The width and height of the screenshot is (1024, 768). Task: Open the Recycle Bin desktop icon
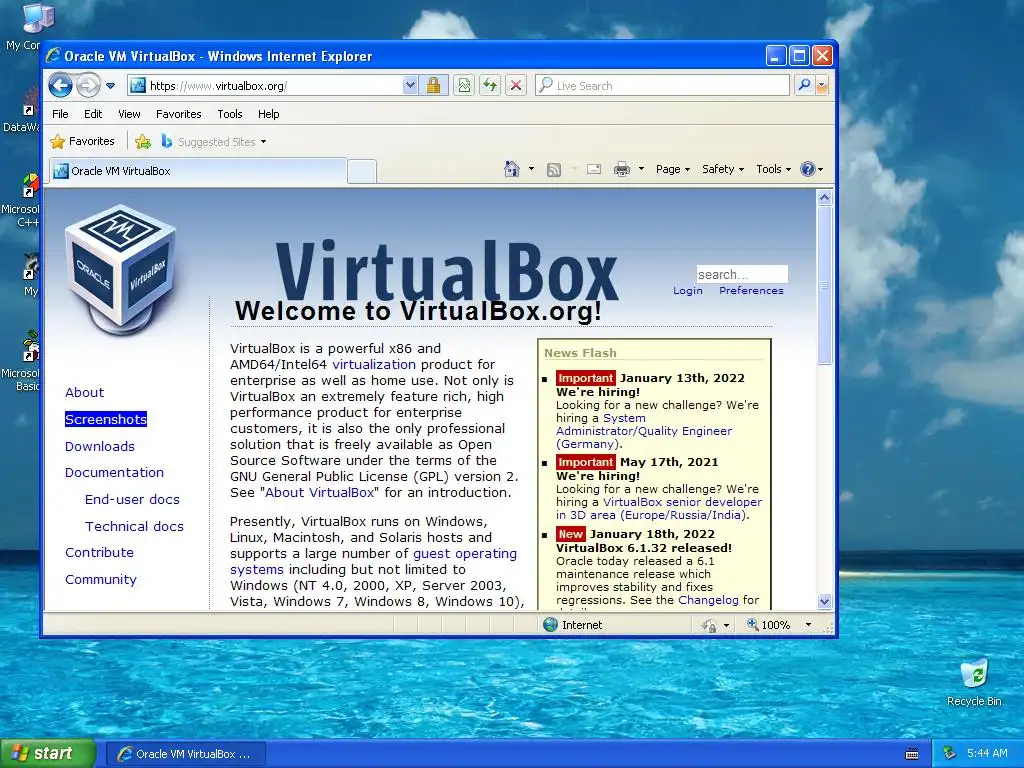point(974,683)
